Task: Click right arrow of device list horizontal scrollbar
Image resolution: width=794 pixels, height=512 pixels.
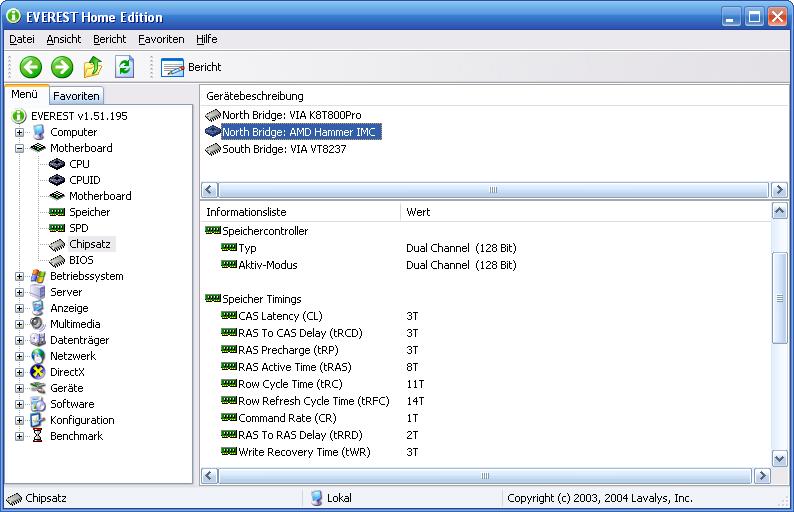Action: pos(779,190)
